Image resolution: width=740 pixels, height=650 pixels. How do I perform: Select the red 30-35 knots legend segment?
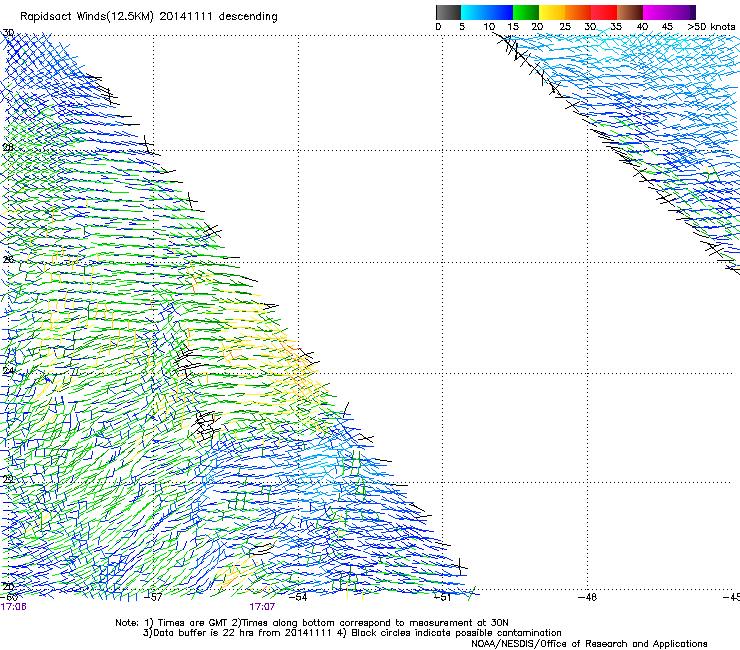604,12
